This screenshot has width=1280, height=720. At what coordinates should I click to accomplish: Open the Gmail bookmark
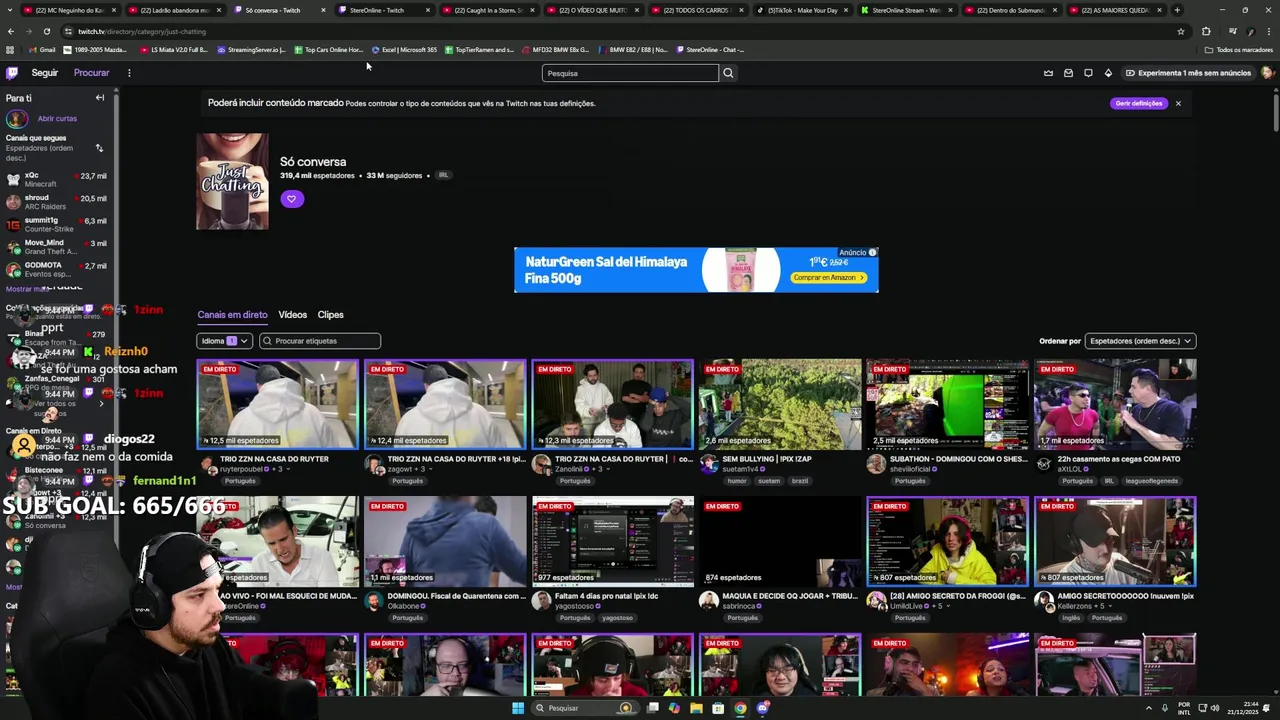(x=42, y=50)
